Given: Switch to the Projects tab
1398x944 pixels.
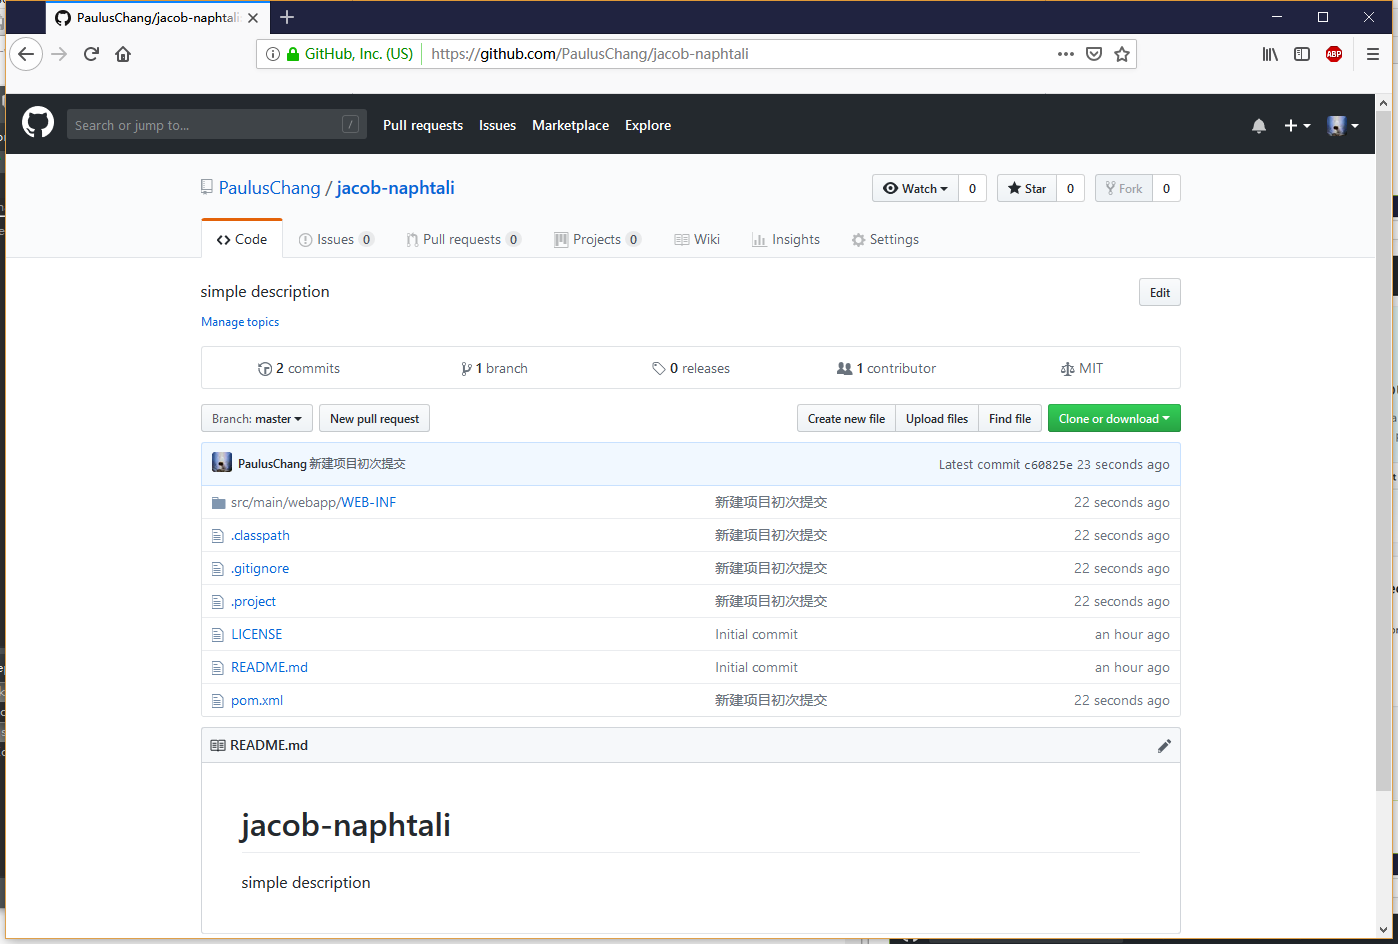Looking at the screenshot, I should coord(597,240).
